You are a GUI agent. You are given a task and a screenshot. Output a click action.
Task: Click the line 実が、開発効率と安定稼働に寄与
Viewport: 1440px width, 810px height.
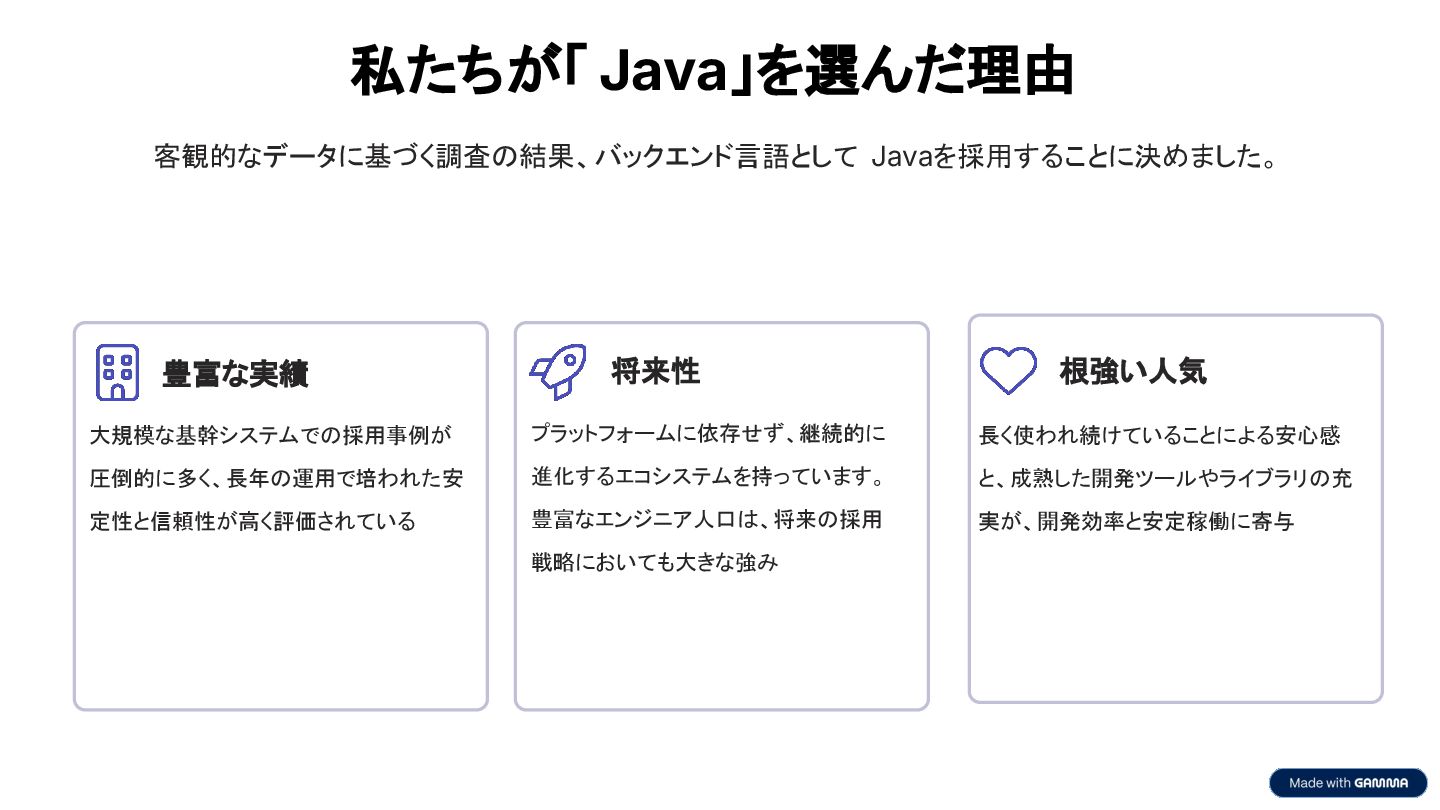[1136, 521]
